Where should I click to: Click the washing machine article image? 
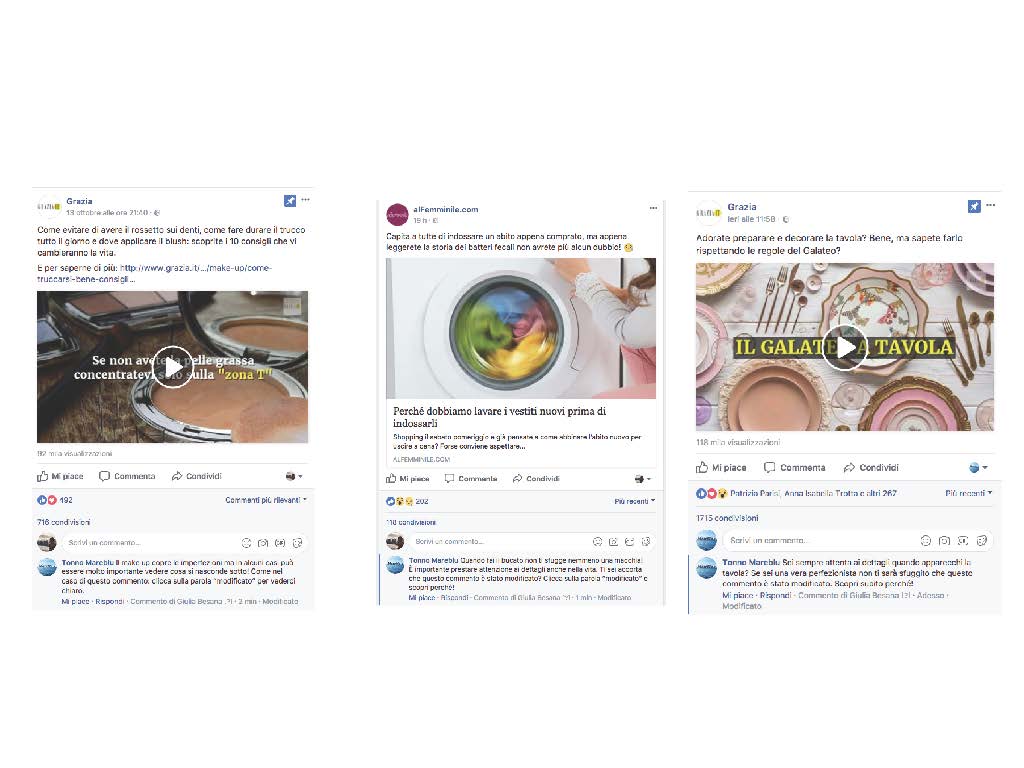521,328
